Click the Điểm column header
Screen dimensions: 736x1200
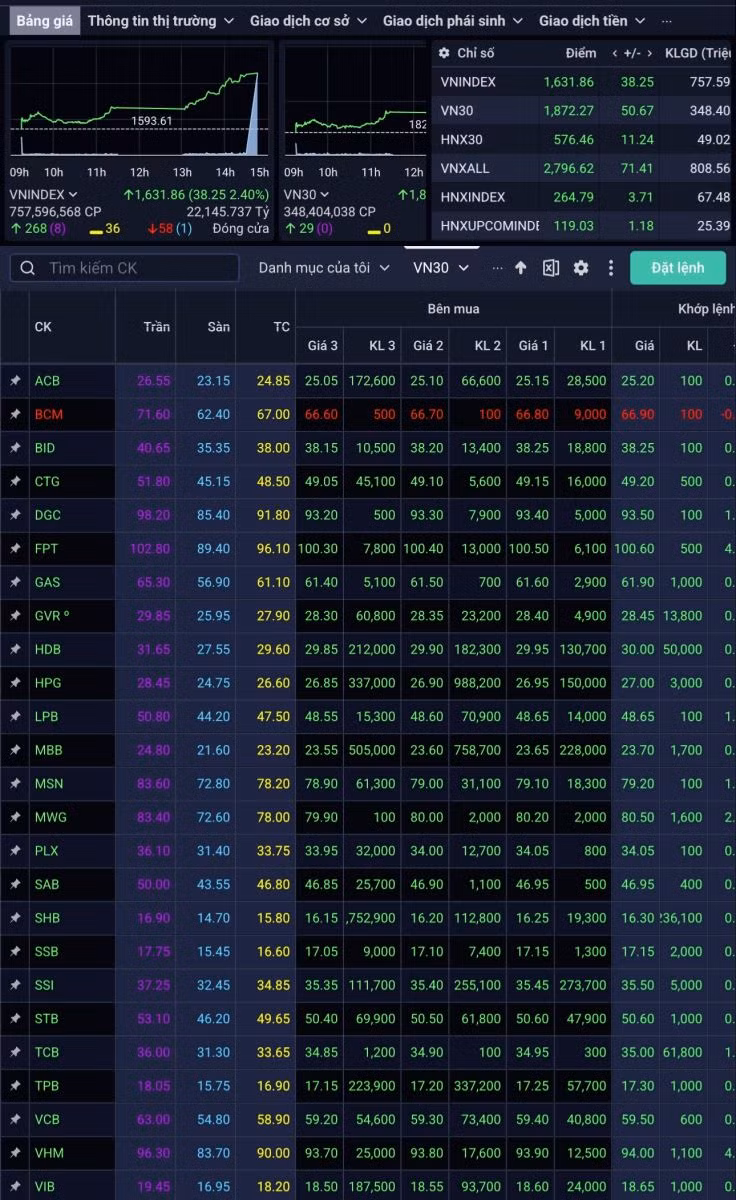[x=580, y=53]
